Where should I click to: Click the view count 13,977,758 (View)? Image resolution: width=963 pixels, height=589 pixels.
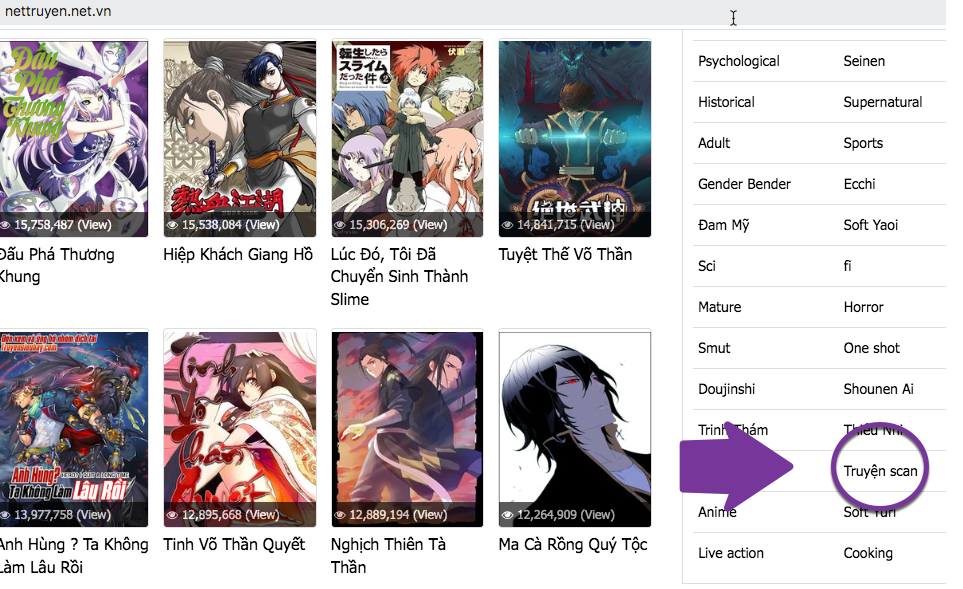pos(63,515)
